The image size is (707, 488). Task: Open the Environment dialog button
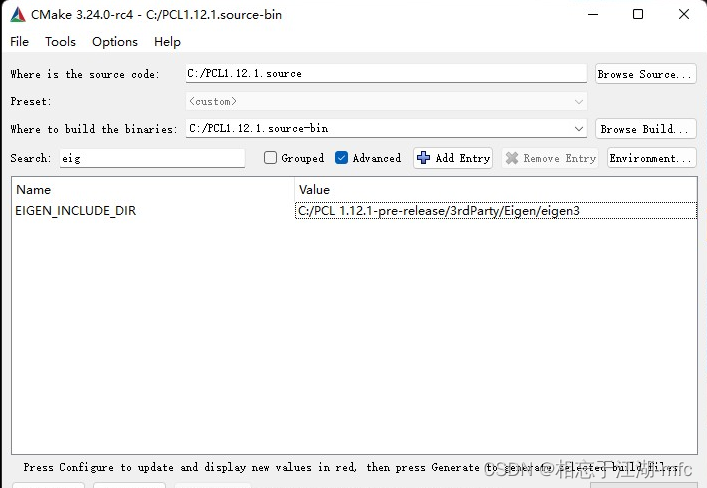click(651, 158)
